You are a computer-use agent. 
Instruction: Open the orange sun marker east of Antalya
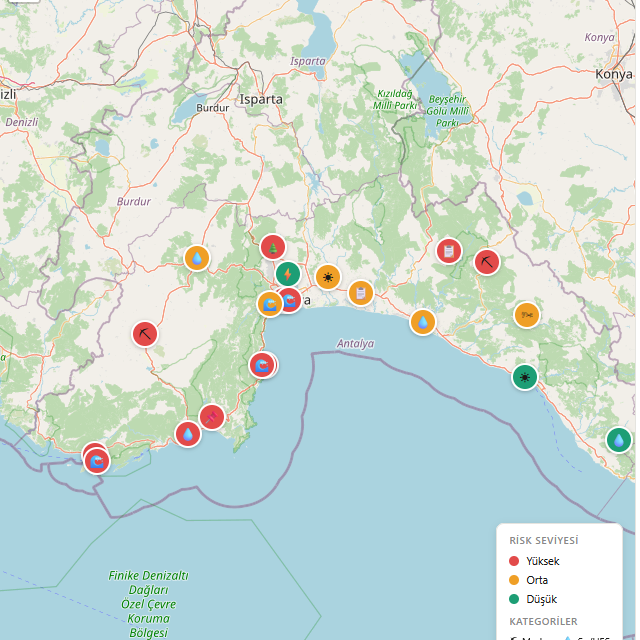tap(328, 277)
